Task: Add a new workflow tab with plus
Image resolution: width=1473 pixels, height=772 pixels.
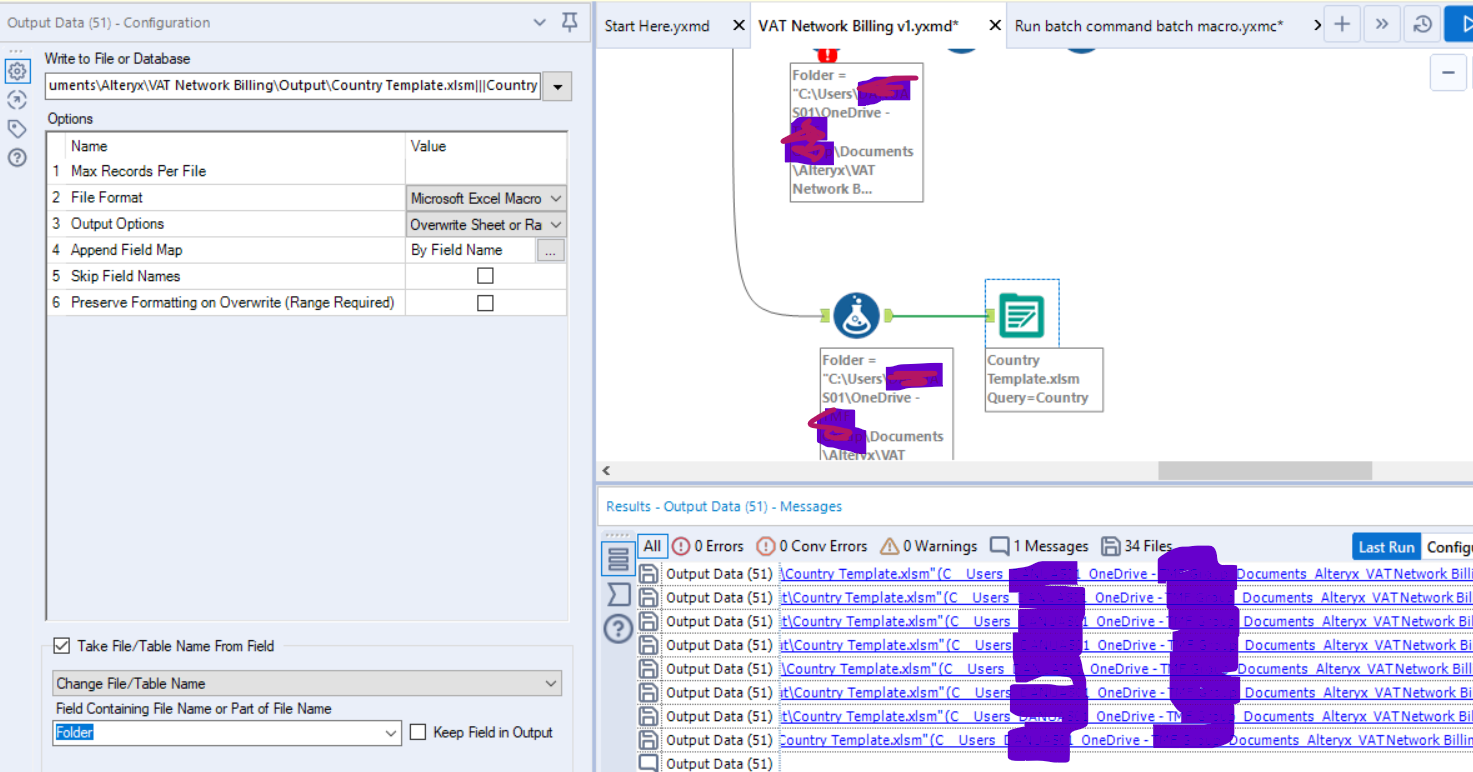Action: [1342, 25]
